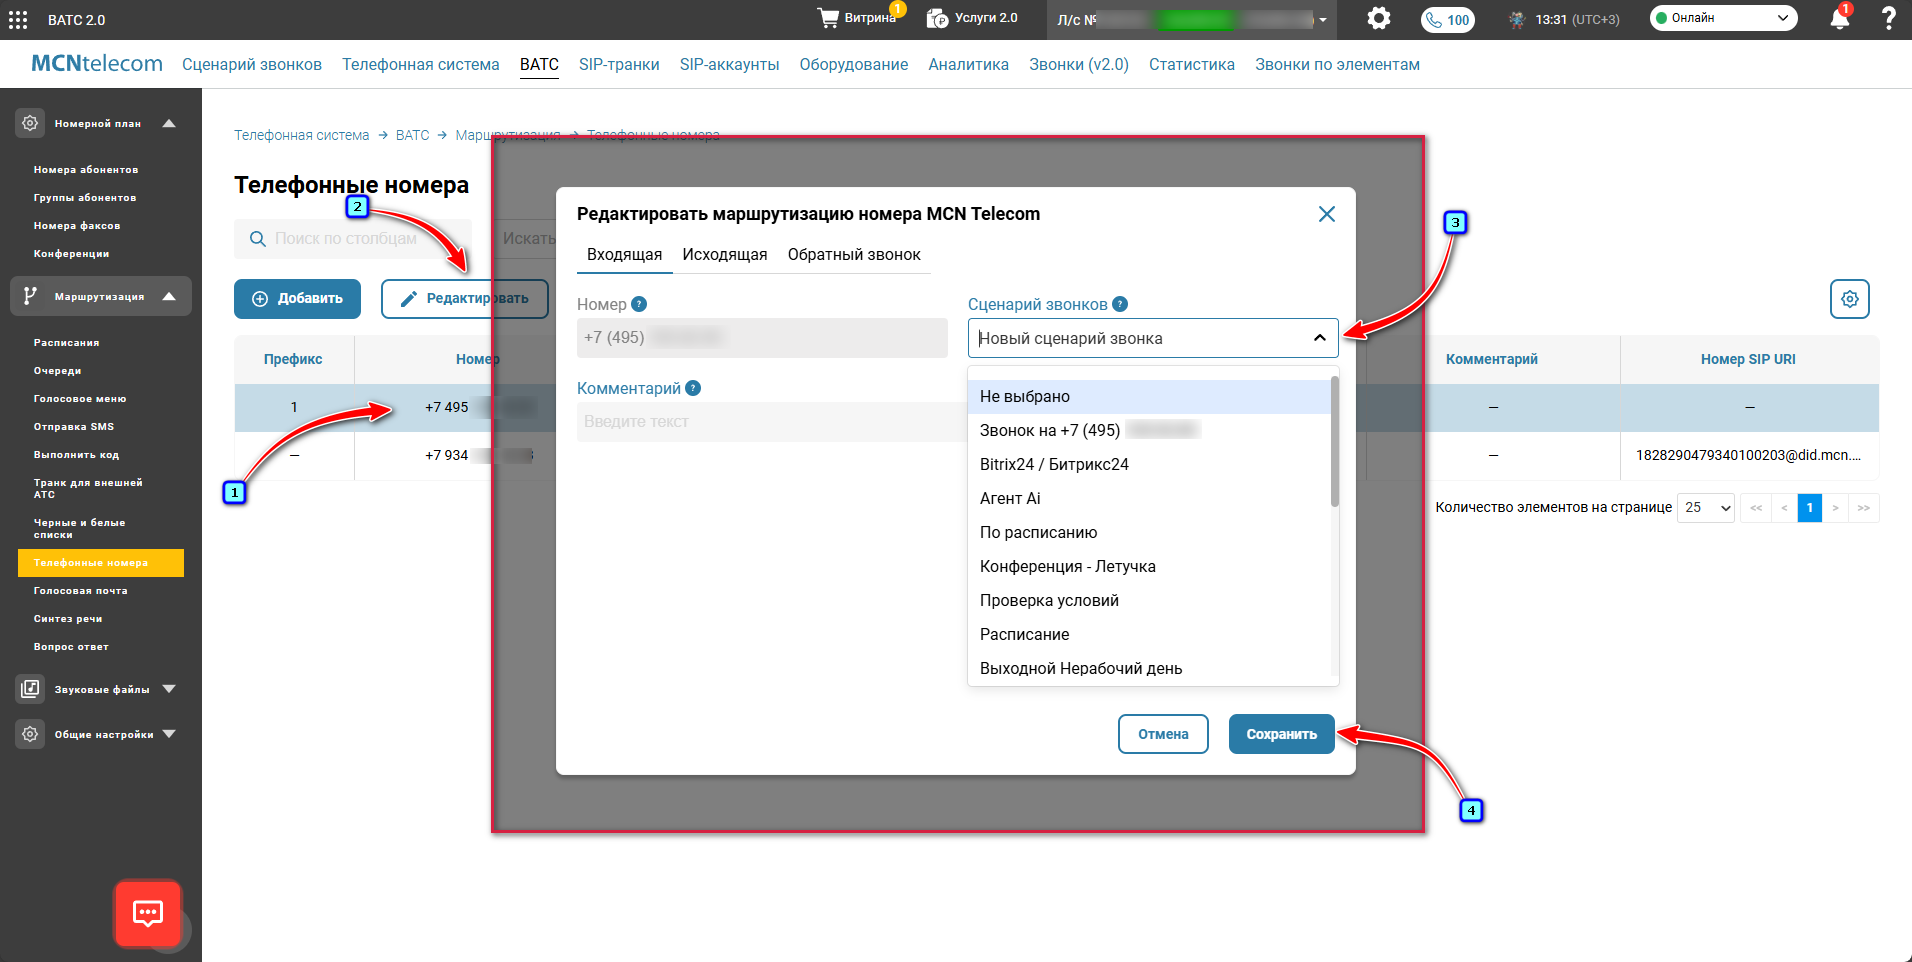This screenshot has width=1912, height=962.
Task: Open the Статистика menu
Action: pos(1192,64)
